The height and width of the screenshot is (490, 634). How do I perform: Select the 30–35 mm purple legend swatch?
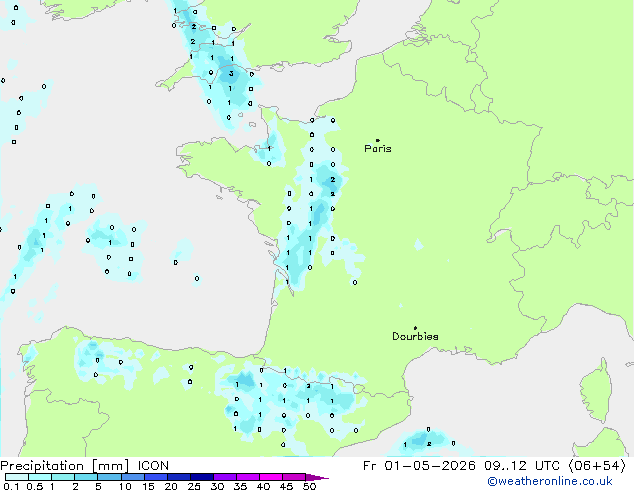(224, 477)
